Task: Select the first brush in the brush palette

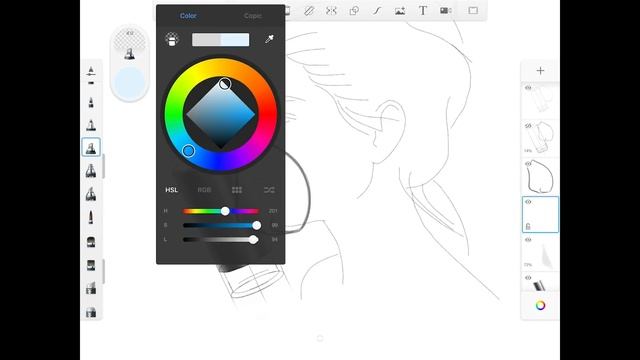Action: coord(91,102)
